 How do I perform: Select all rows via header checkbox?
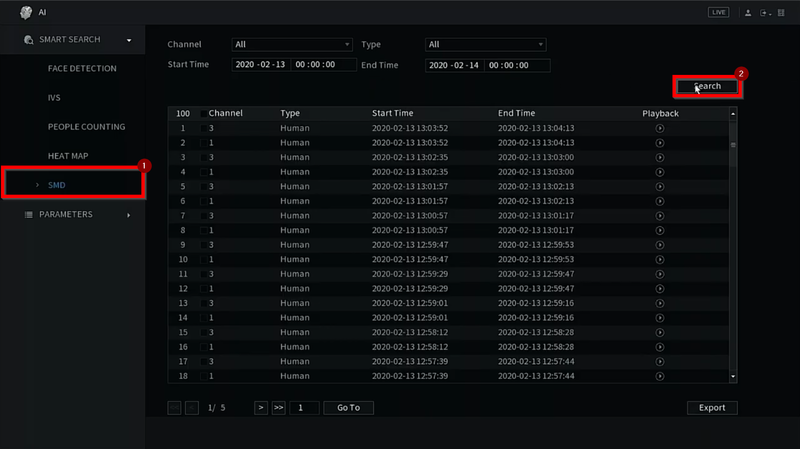[x=204, y=114]
